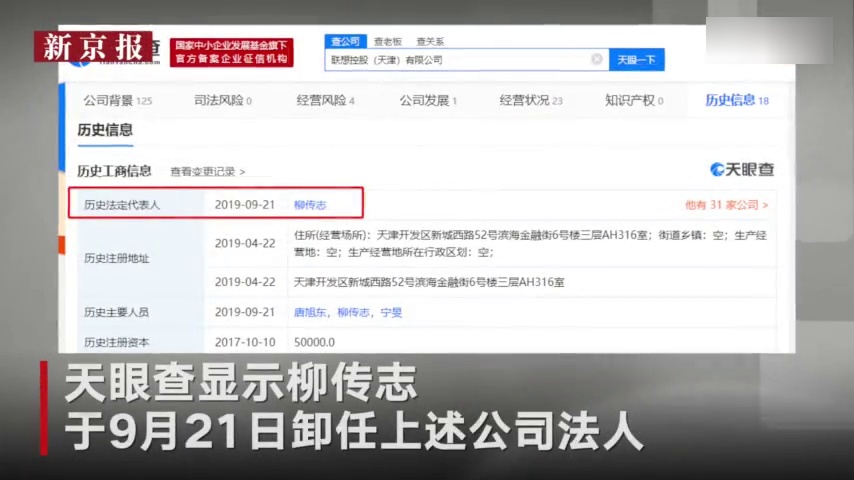The width and height of the screenshot is (854, 480).
Task: Focus the company name search field
Action: tap(467, 59)
